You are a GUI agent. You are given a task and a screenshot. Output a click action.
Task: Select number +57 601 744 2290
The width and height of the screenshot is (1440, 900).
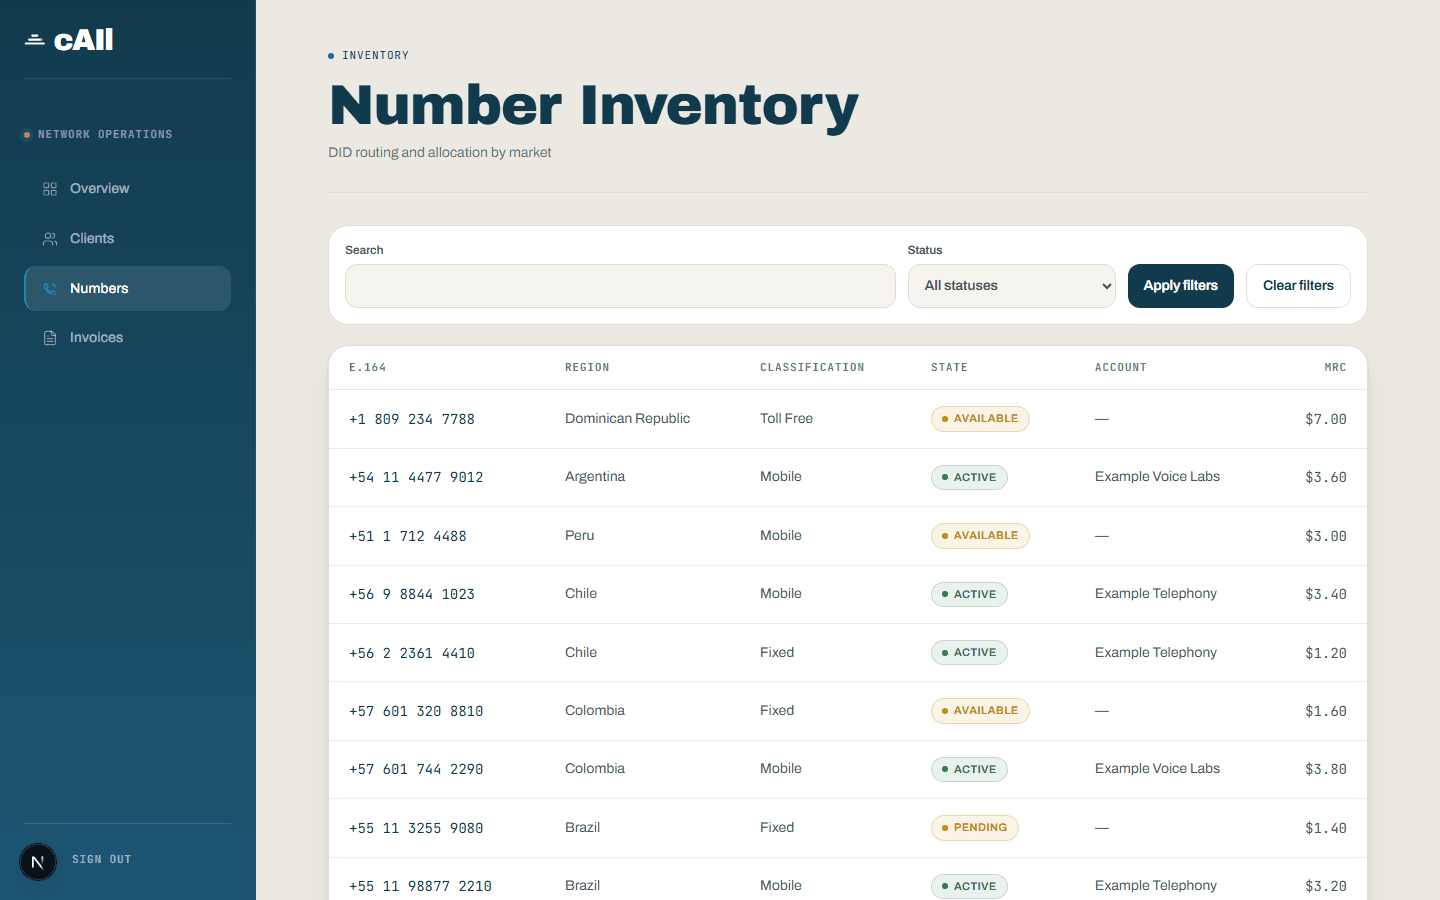416,769
